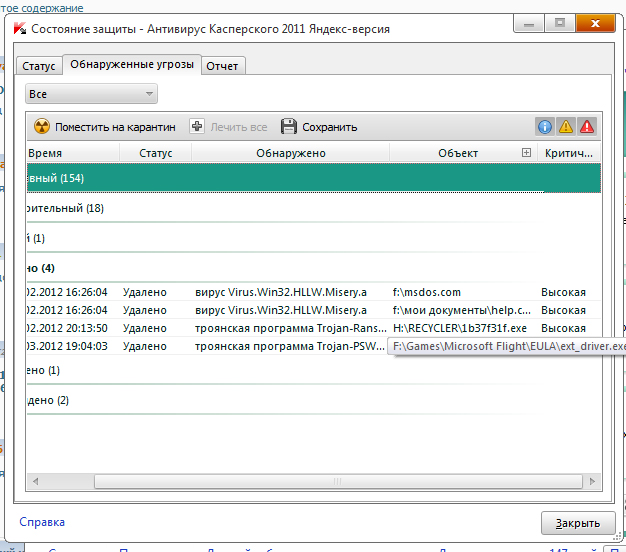Click the Закрыть button
Screen dimensions: 626x552
578,523
